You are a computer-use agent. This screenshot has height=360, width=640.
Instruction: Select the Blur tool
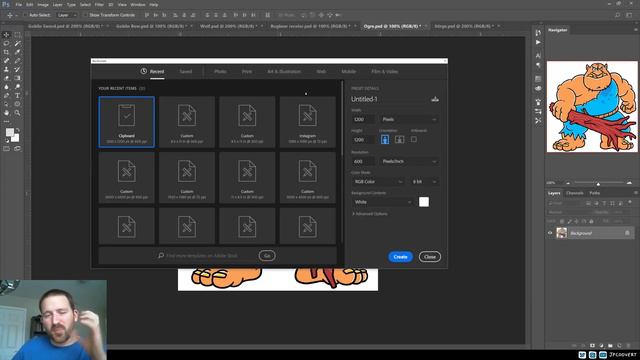[x=6, y=87]
